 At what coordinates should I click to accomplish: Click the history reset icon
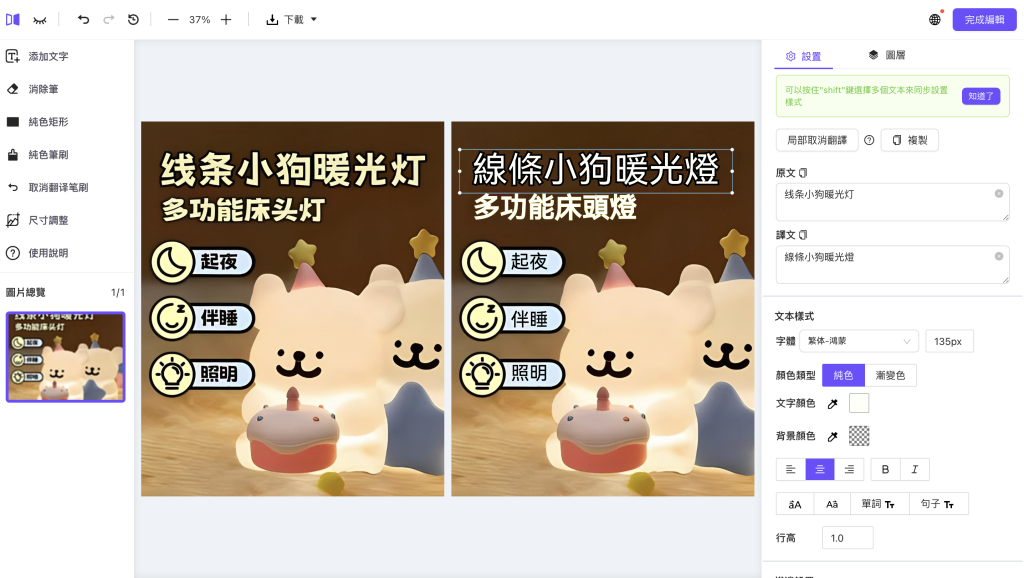pos(133,20)
